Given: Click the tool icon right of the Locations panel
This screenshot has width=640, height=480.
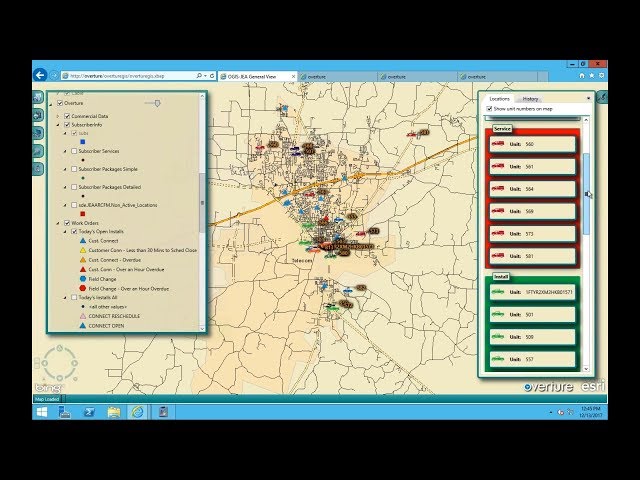Looking at the screenshot, I should pyautogui.click(x=602, y=97).
